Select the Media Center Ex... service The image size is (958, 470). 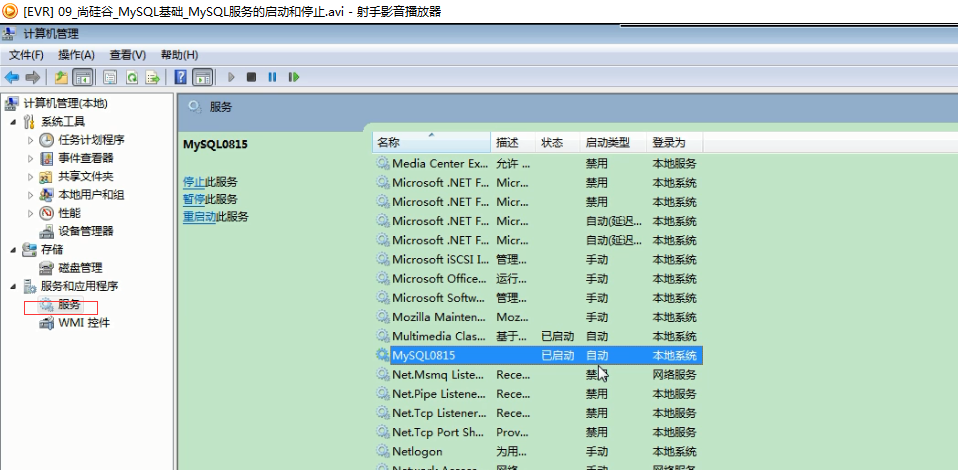440,164
